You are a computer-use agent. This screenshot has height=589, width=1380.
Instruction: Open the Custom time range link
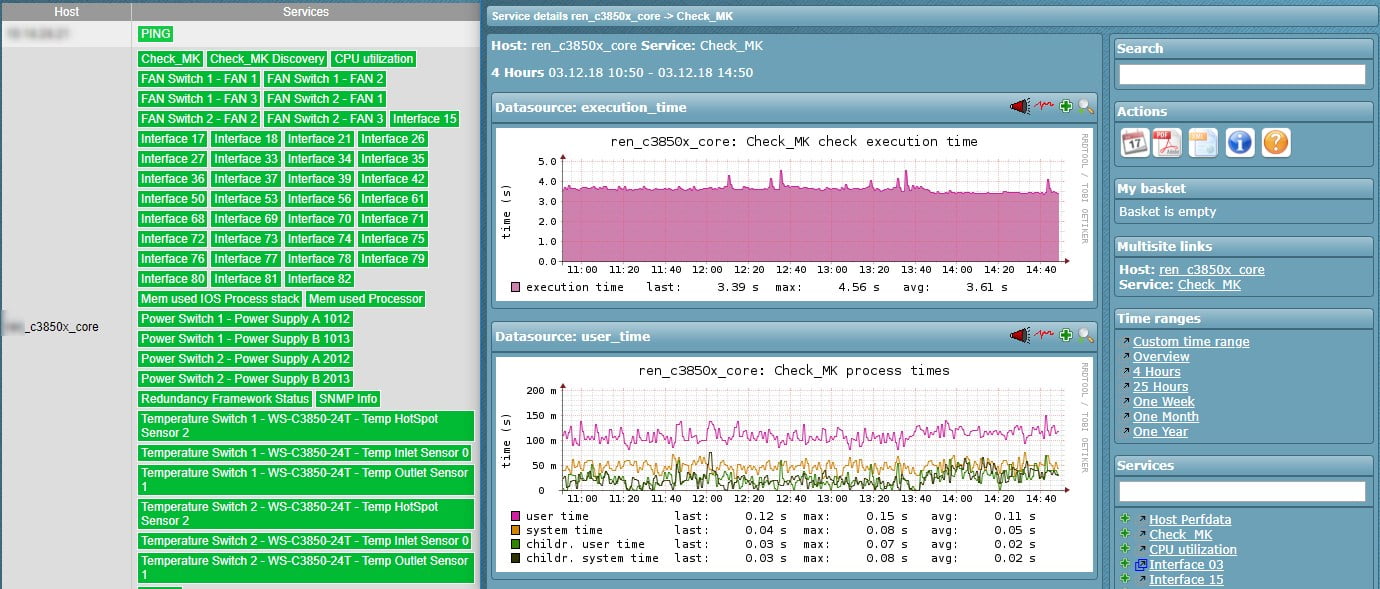point(1190,342)
